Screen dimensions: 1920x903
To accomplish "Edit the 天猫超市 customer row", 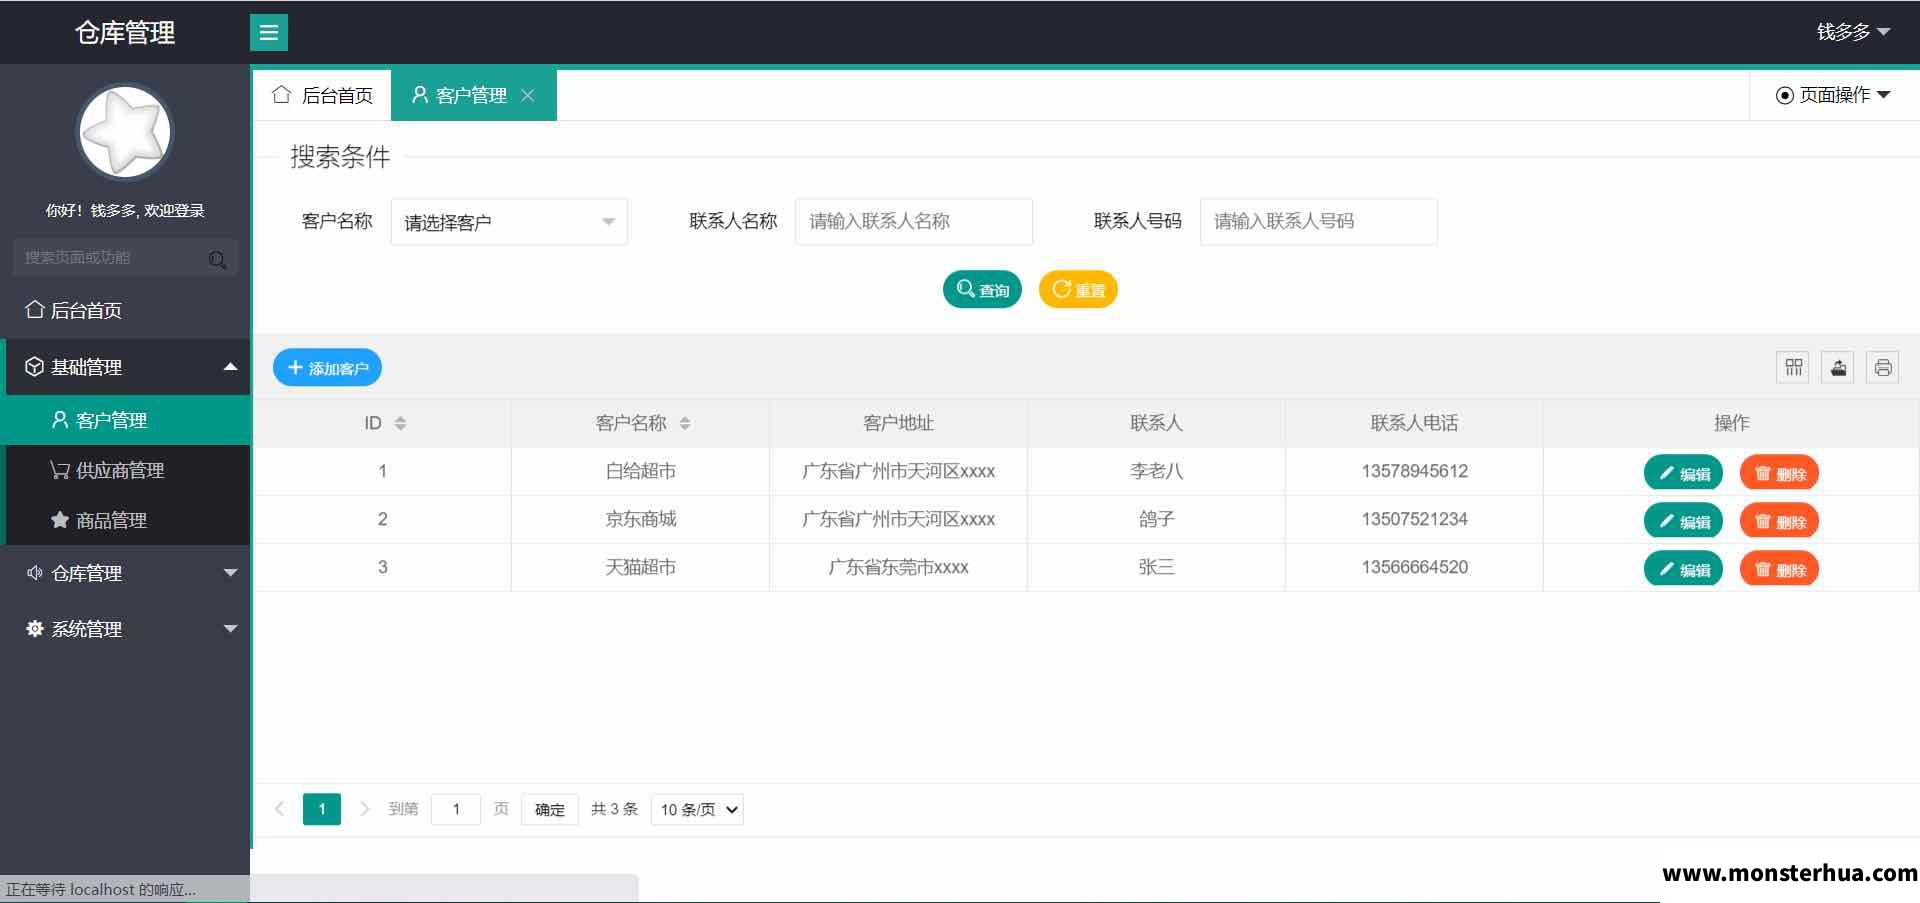I will click(1683, 569).
